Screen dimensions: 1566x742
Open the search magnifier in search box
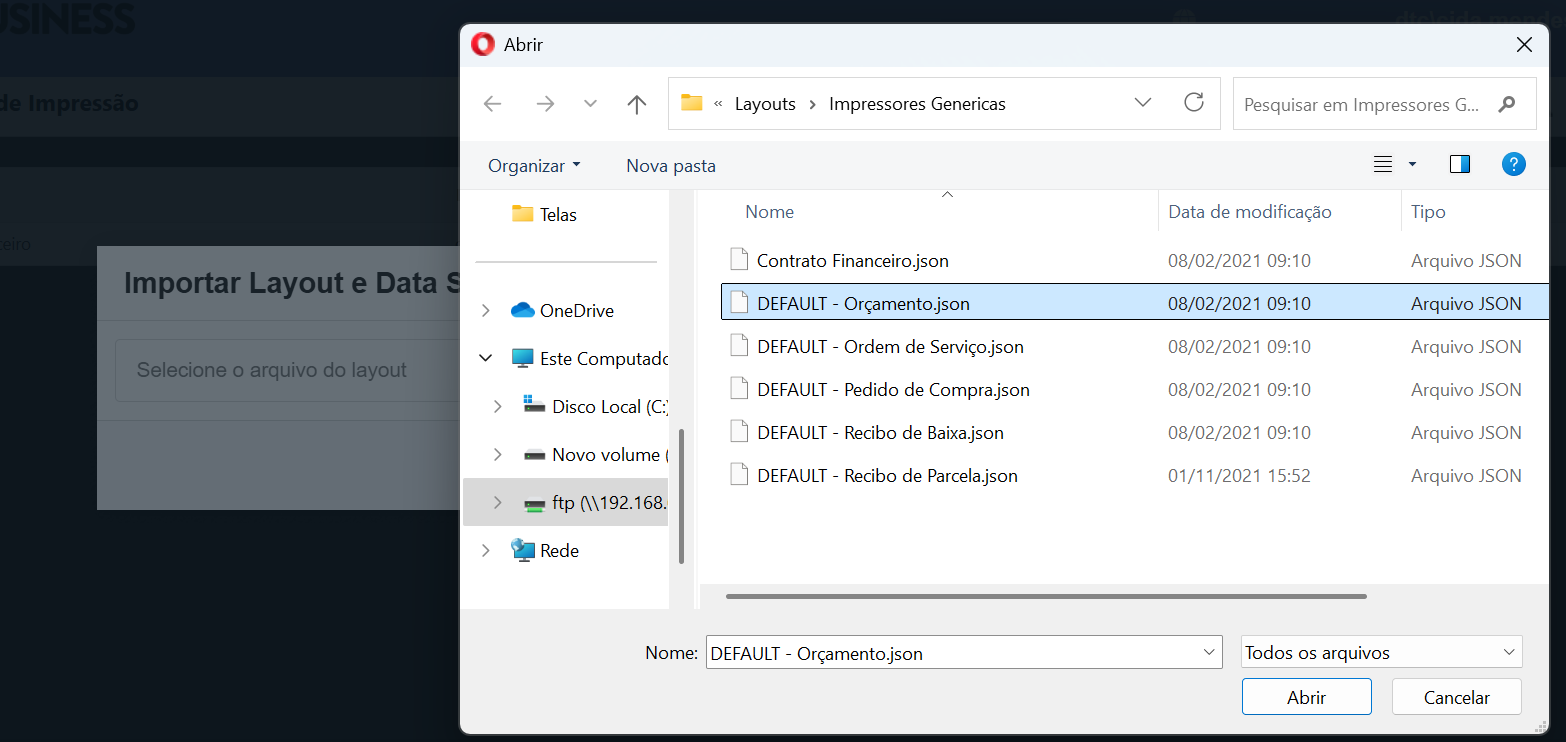1508,103
